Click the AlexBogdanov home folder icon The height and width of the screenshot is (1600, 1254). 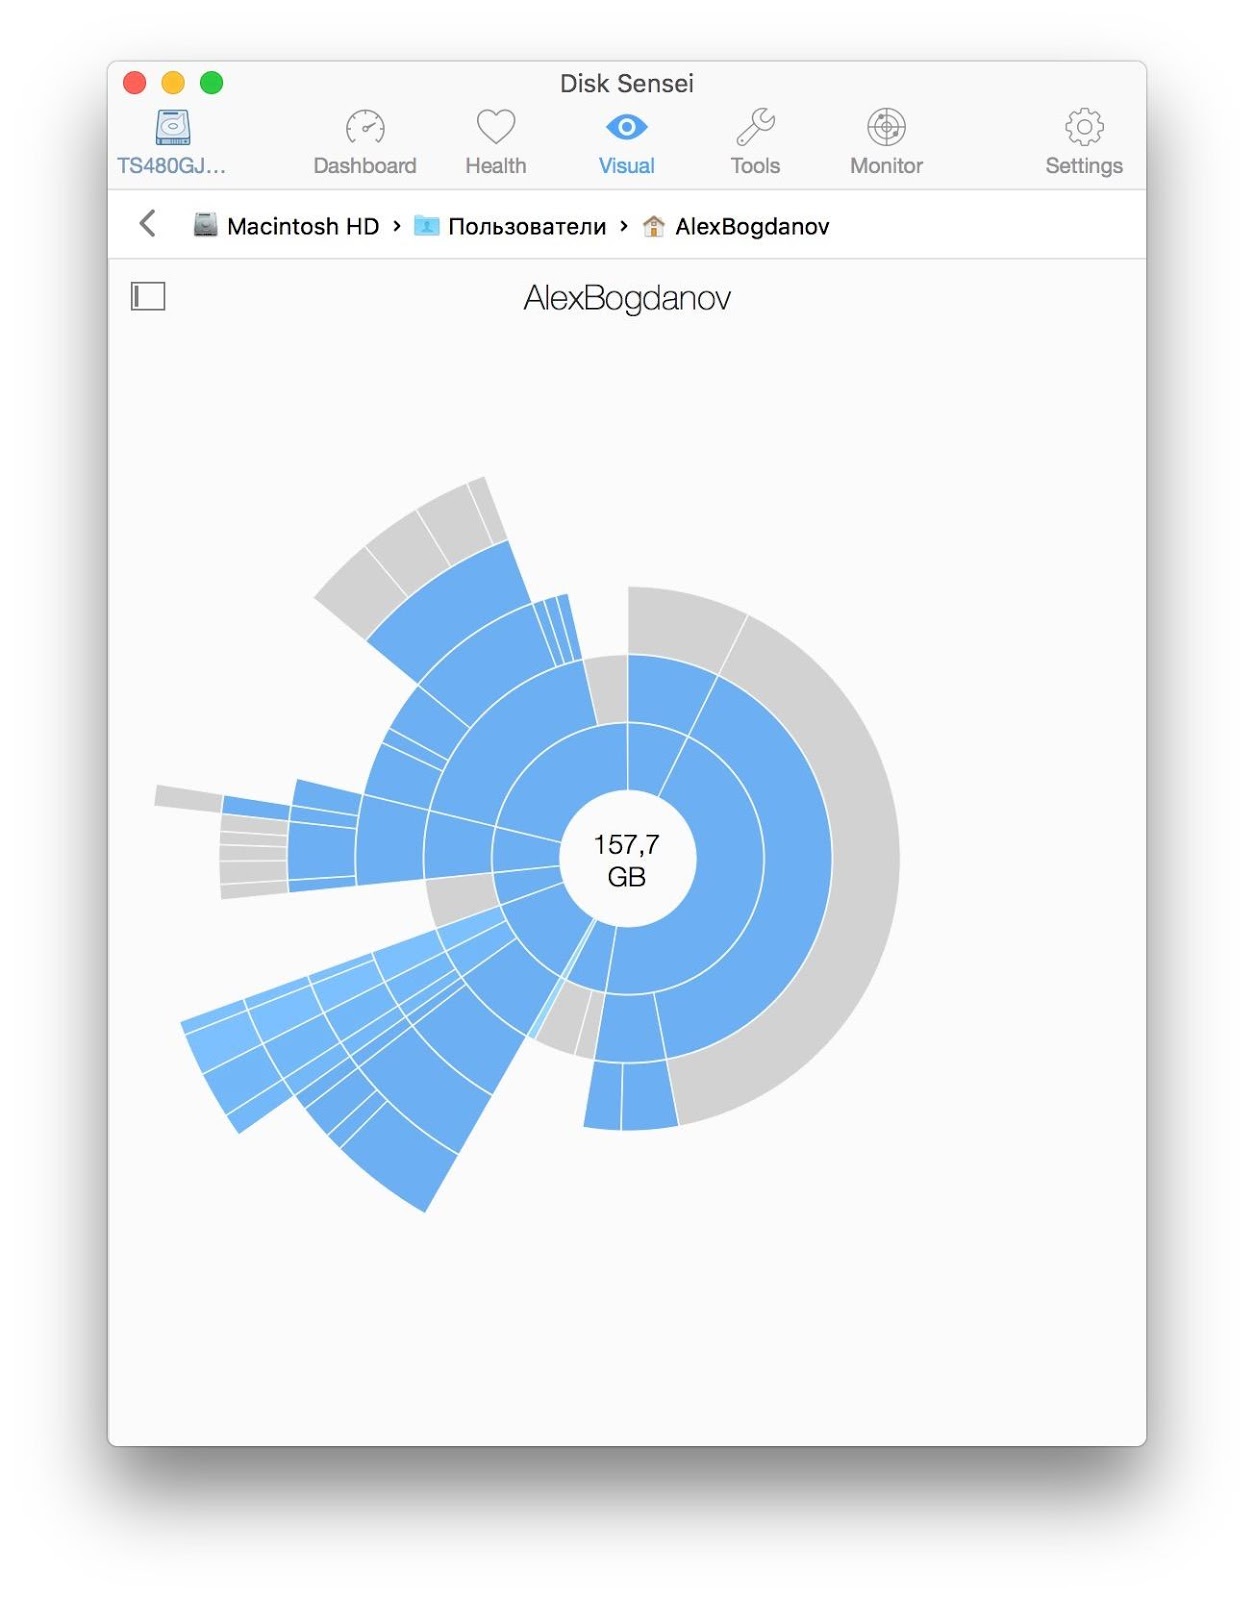coord(653,227)
